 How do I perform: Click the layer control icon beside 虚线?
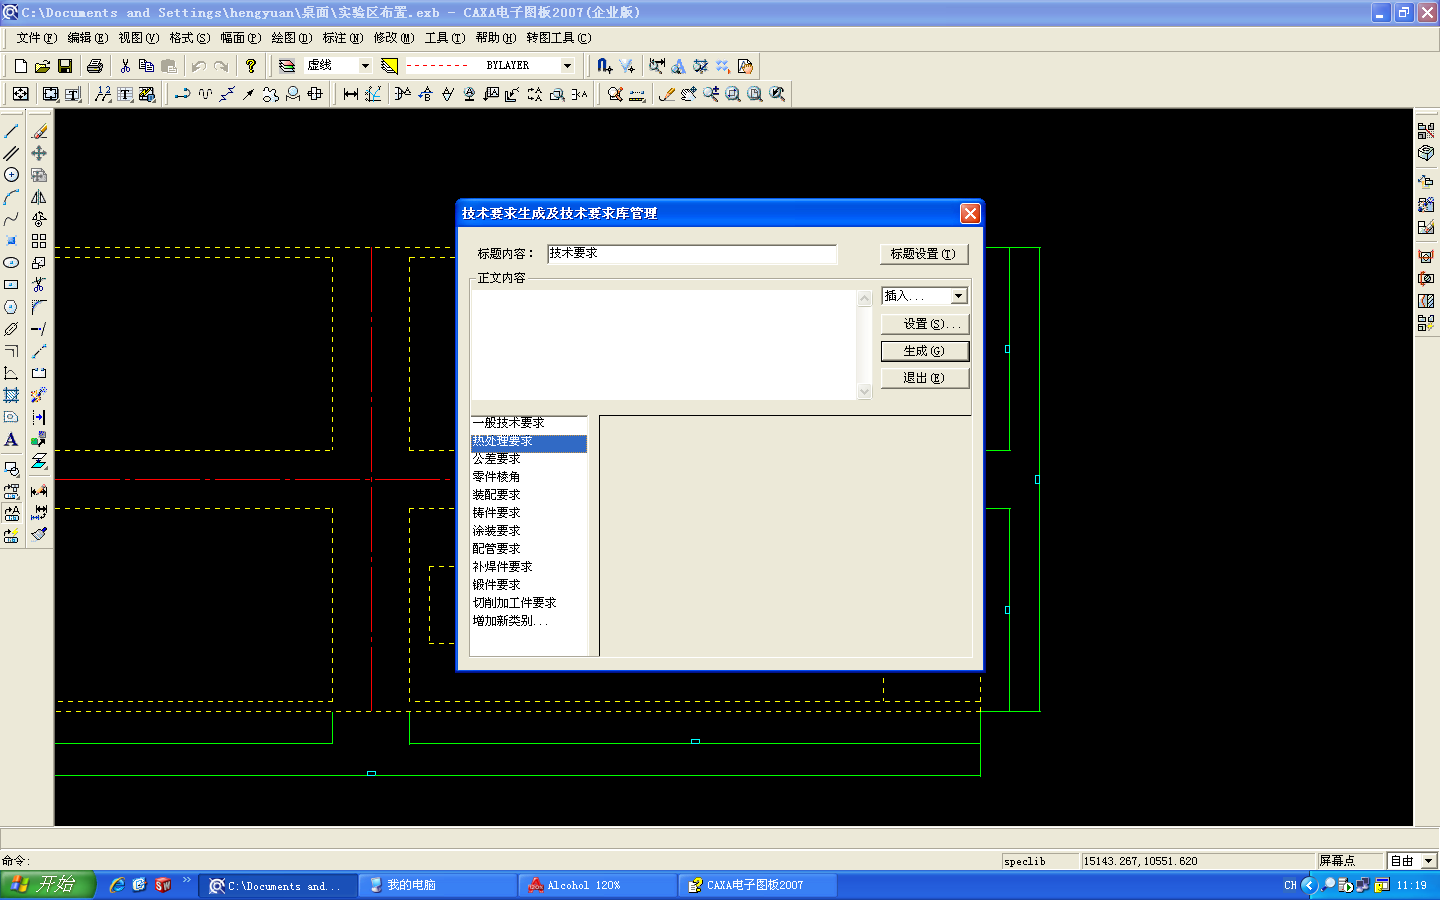pyautogui.click(x=287, y=66)
